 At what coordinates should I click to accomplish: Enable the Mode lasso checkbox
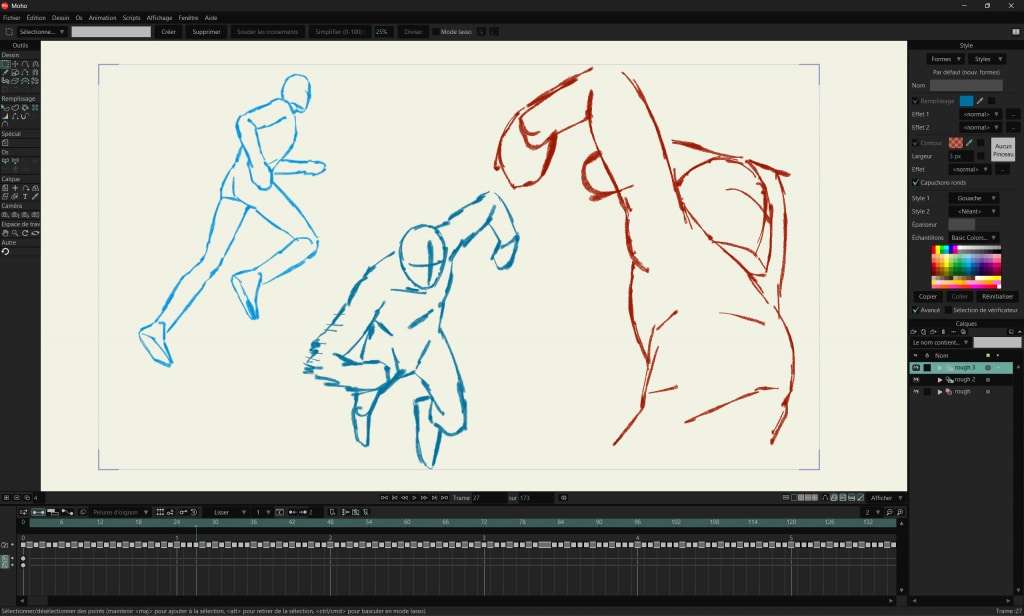click(x=436, y=32)
